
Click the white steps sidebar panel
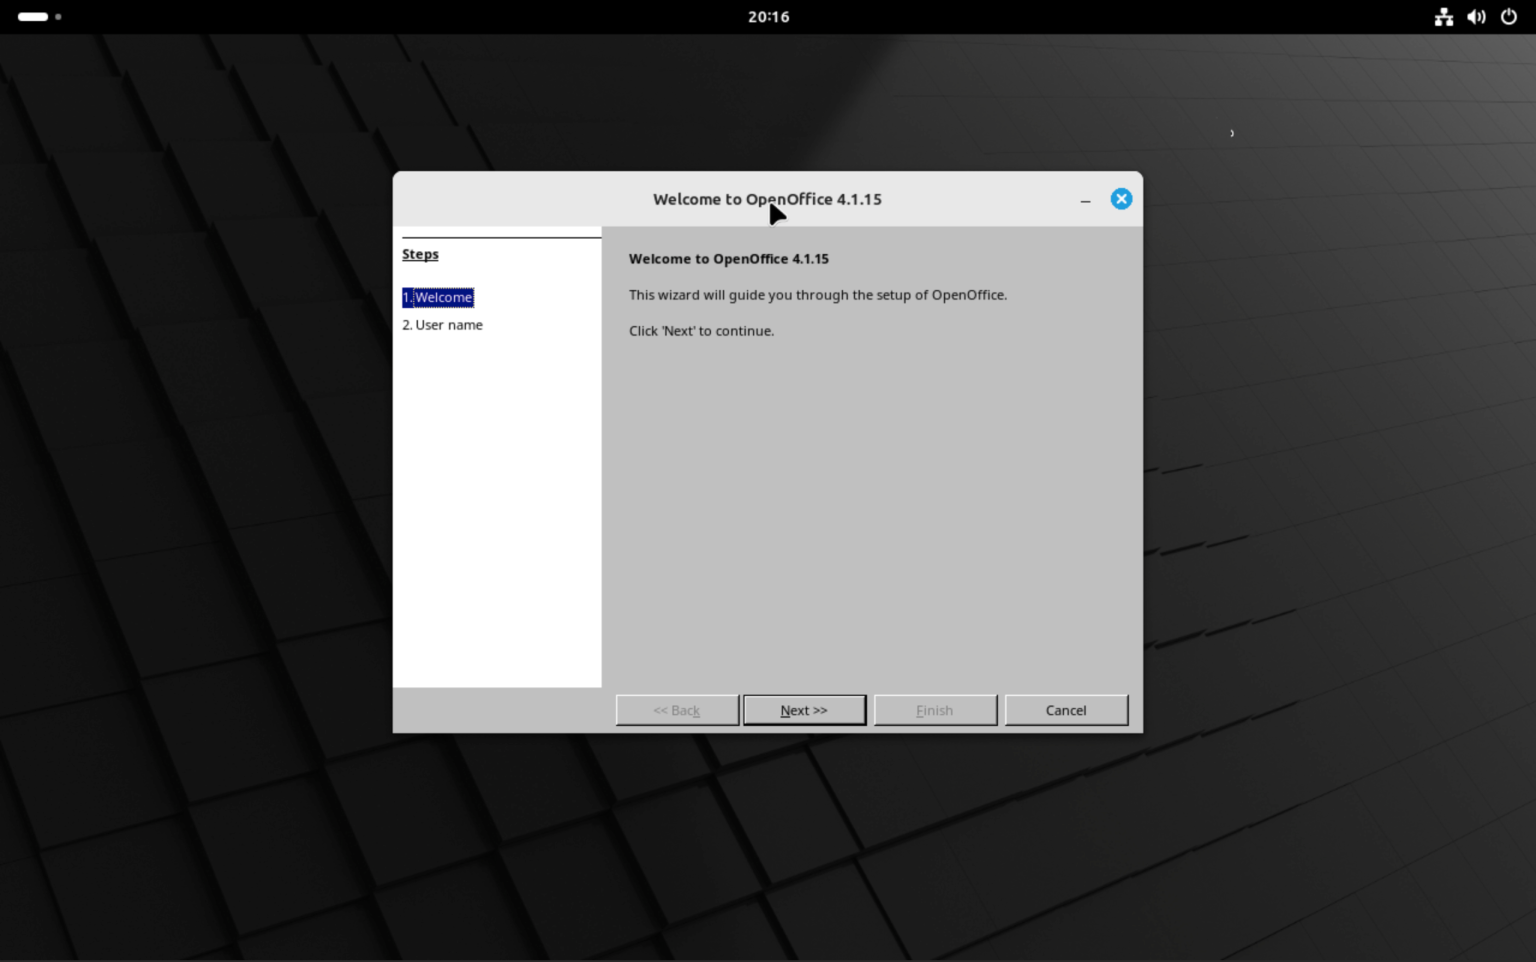pos(497,500)
